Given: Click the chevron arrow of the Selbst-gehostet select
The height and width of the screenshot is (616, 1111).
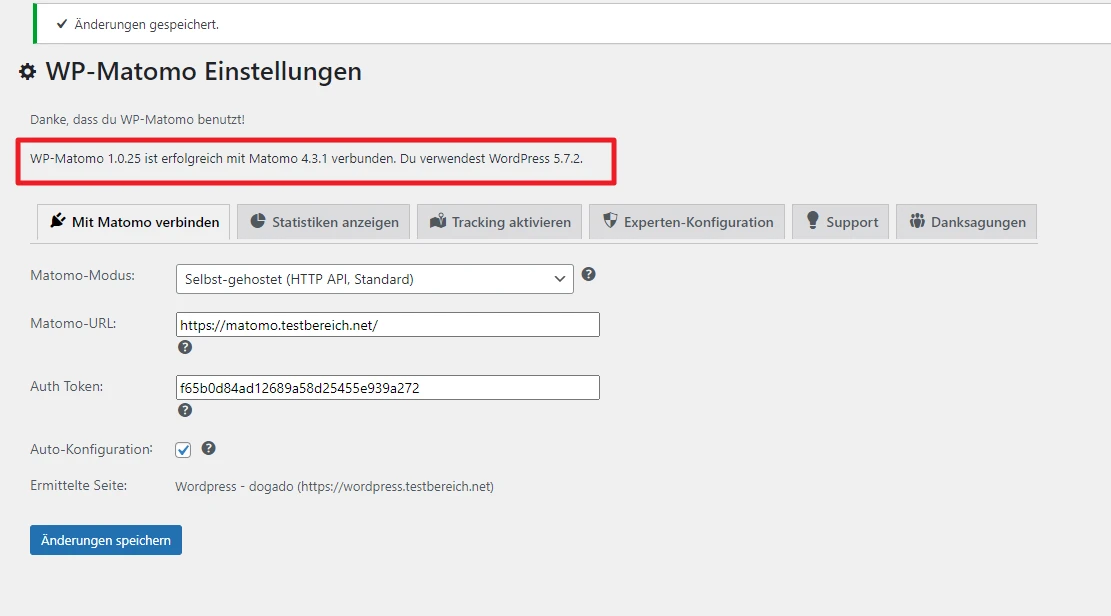Looking at the screenshot, I should click(x=560, y=279).
